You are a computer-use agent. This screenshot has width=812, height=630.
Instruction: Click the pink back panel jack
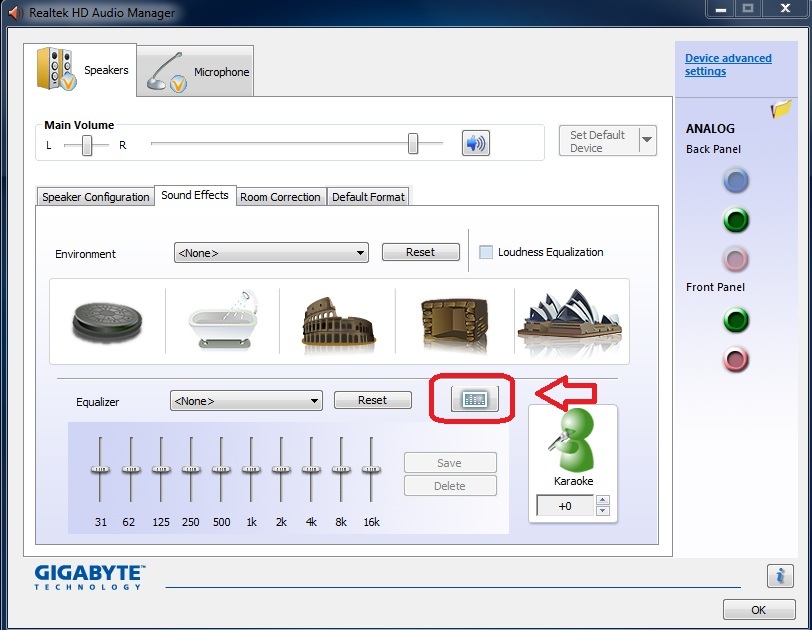735,259
